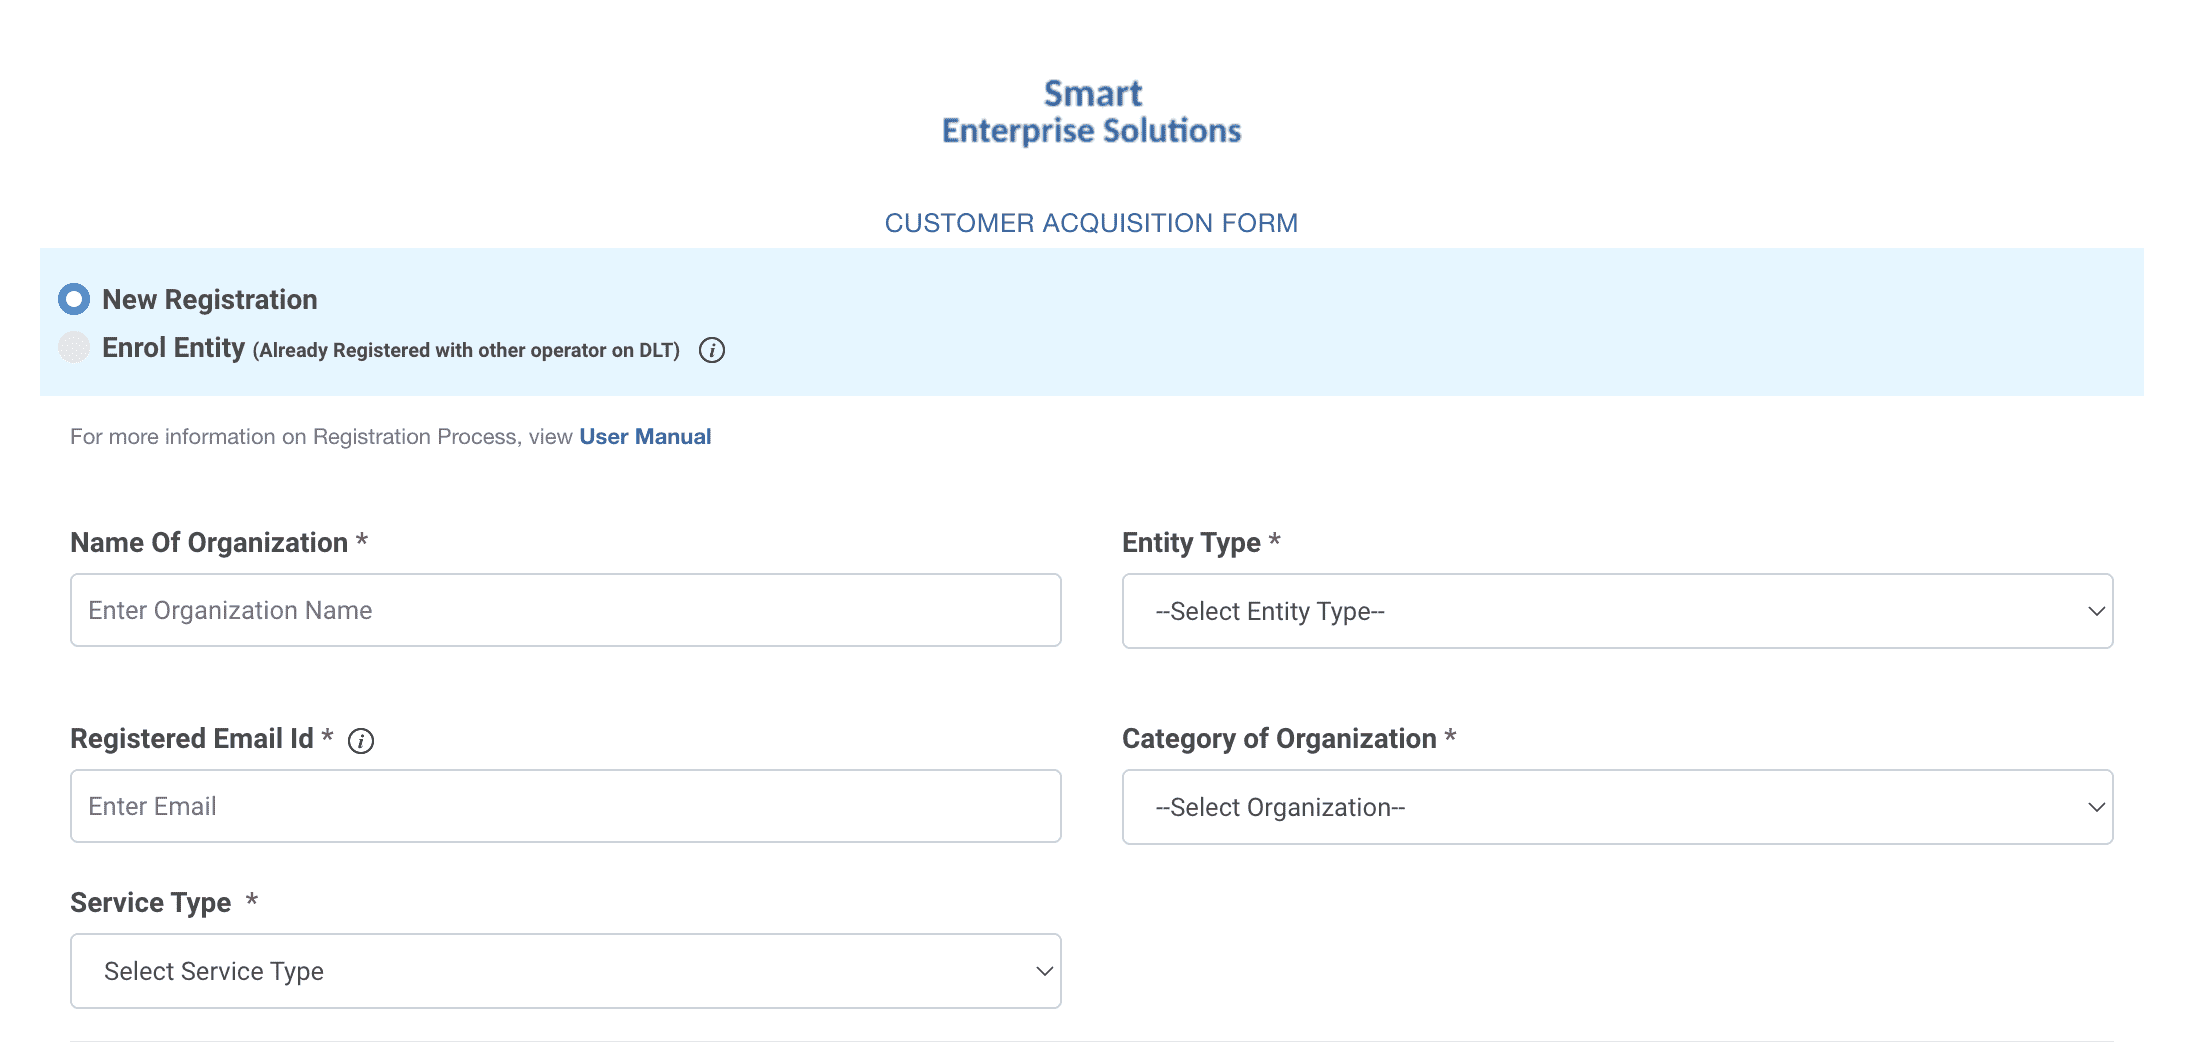Open the User Manual link
The width and height of the screenshot is (2200, 1042).
point(645,436)
